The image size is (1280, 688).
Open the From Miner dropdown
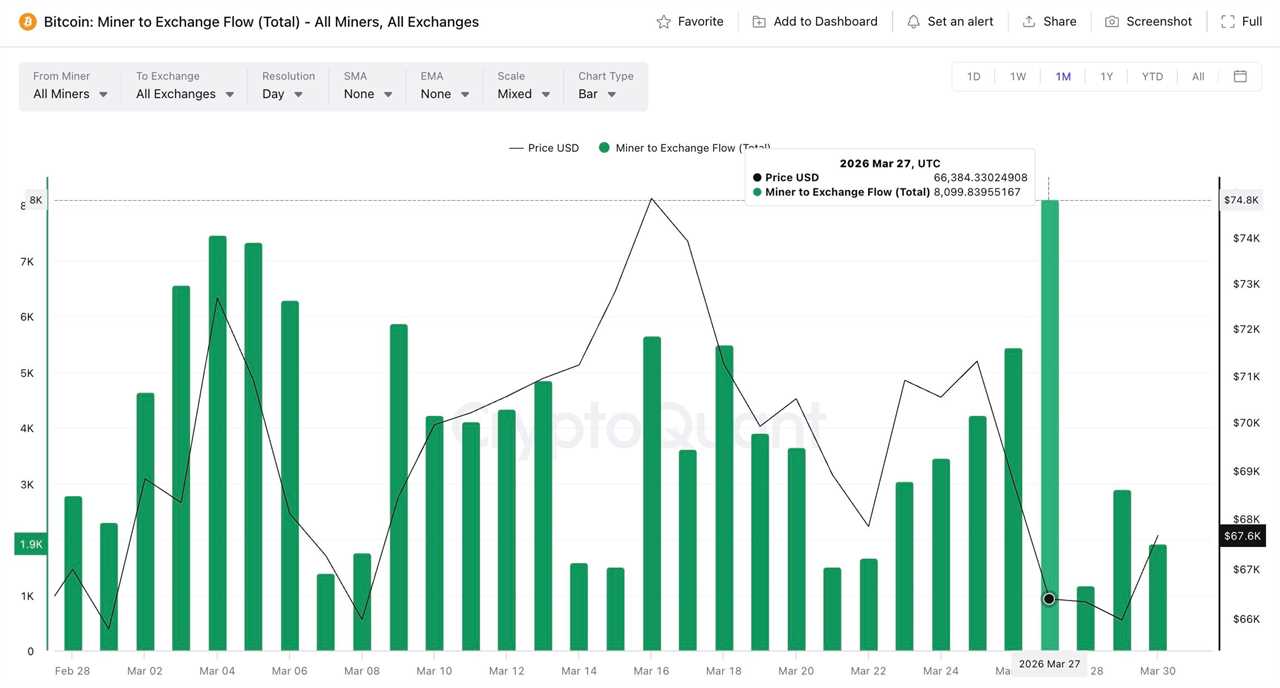click(x=68, y=93)
